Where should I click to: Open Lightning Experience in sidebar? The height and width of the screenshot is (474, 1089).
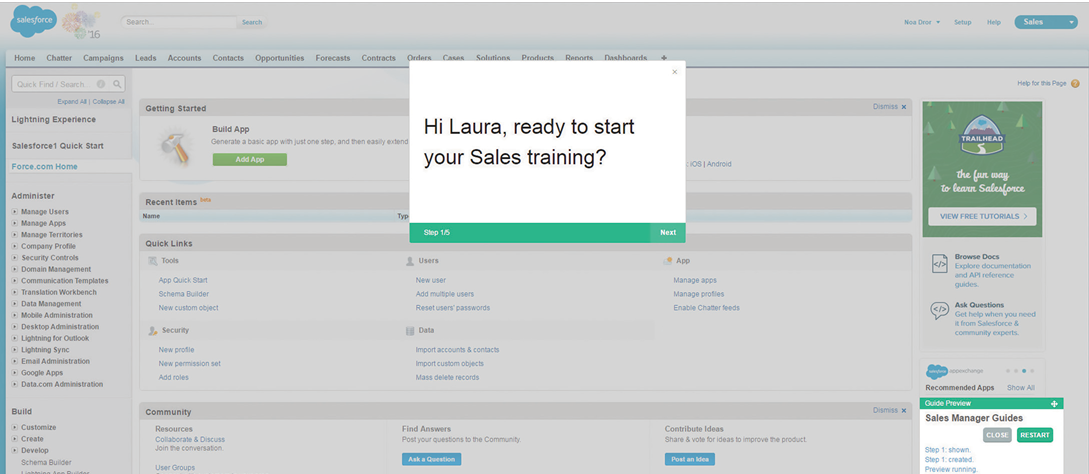click(x=53, y=120)
